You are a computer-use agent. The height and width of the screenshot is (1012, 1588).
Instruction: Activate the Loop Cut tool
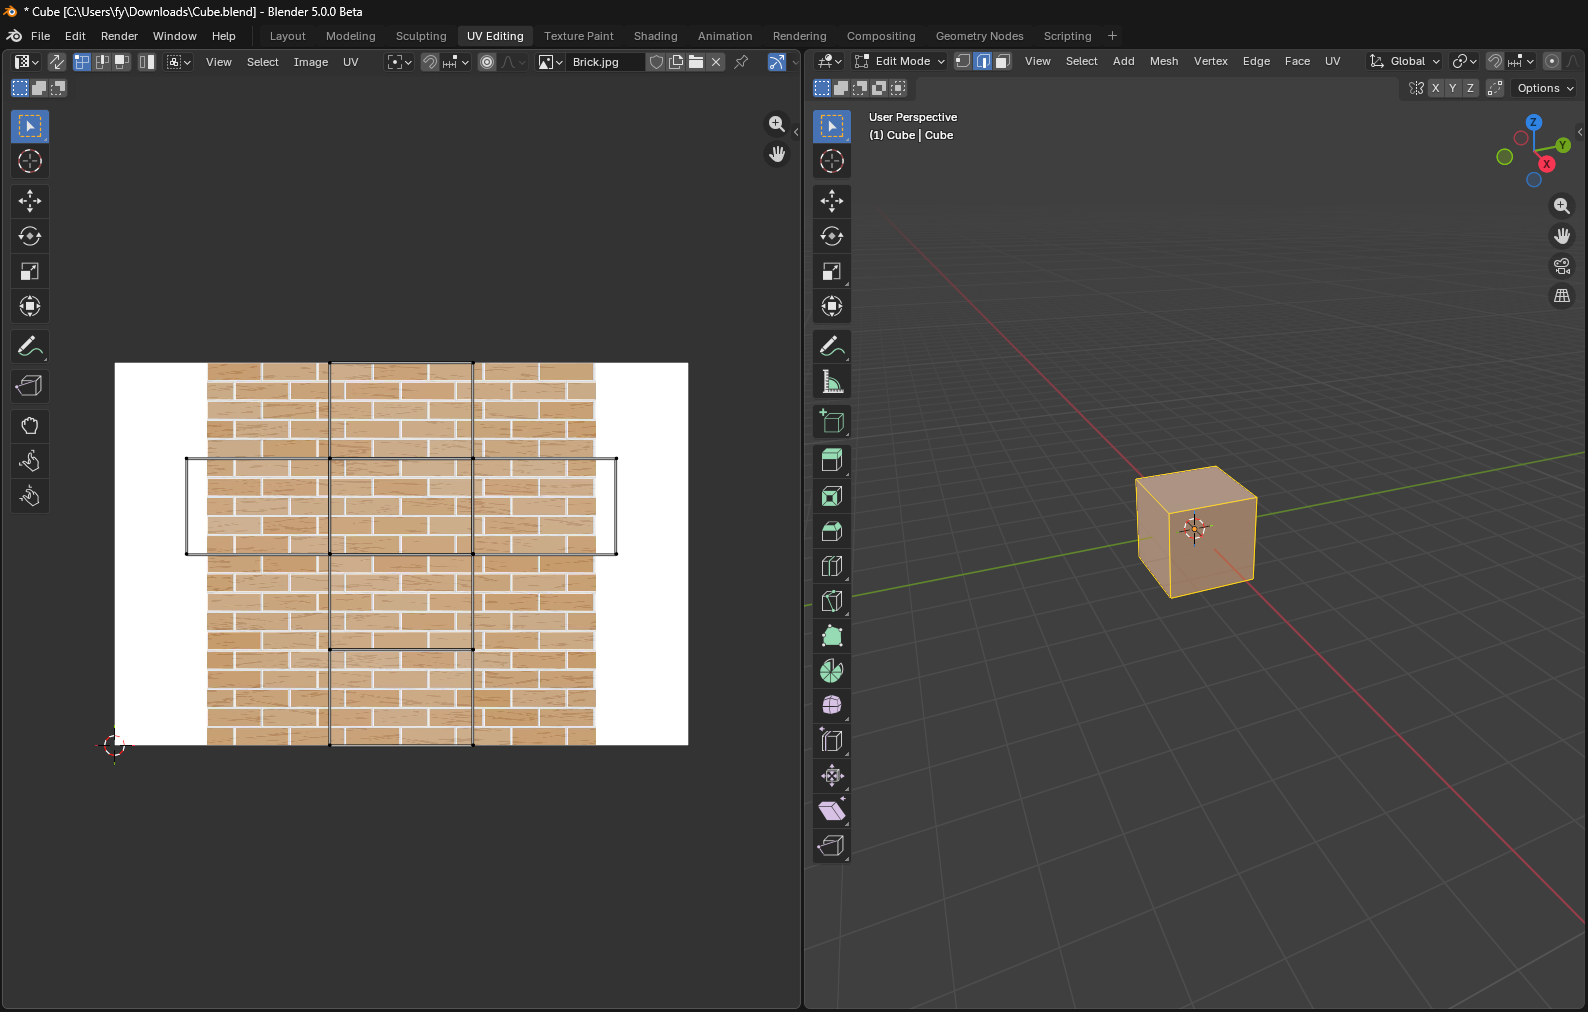point(831,566)
